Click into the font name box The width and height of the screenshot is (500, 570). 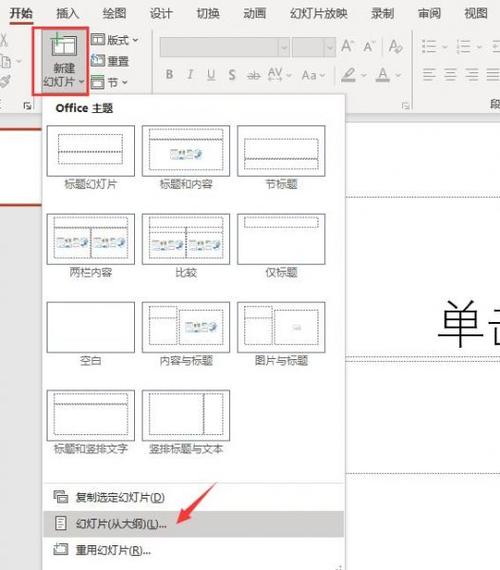219,47
